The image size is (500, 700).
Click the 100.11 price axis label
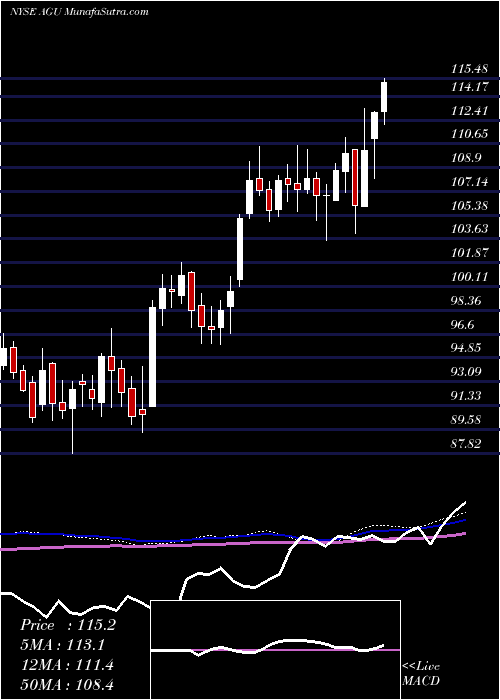469,277
